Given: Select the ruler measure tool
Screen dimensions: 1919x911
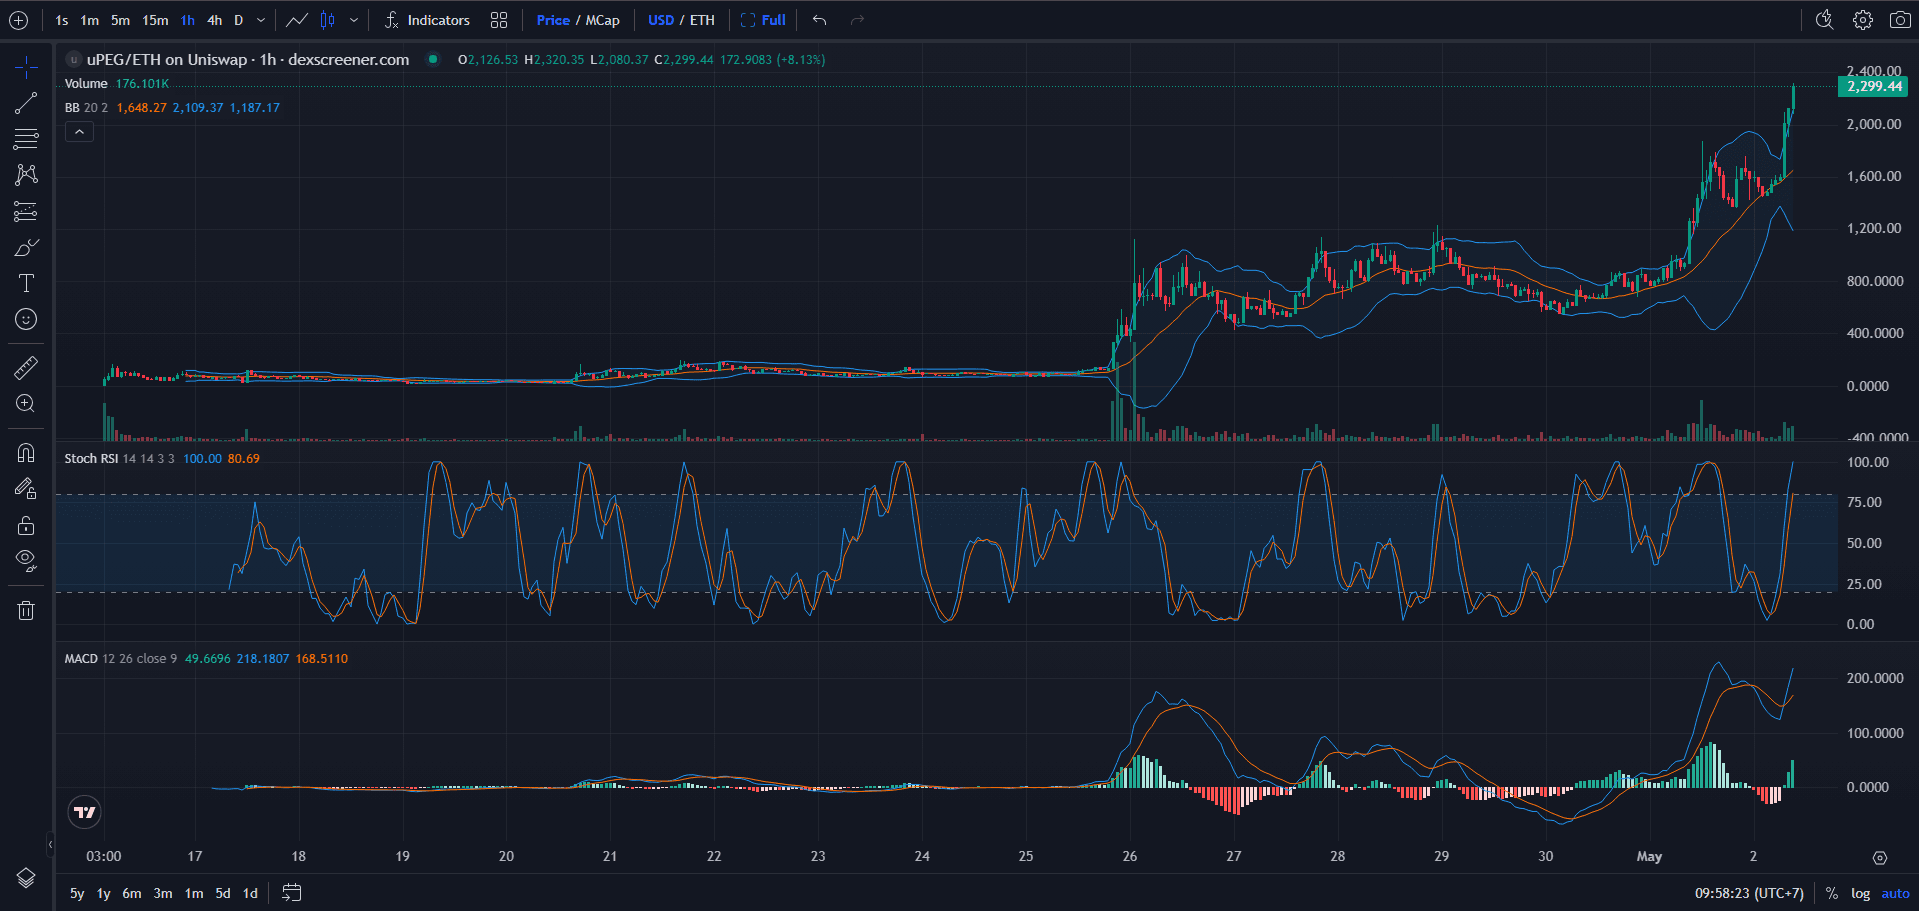Looking at the screenshot, I should (26, 368).
